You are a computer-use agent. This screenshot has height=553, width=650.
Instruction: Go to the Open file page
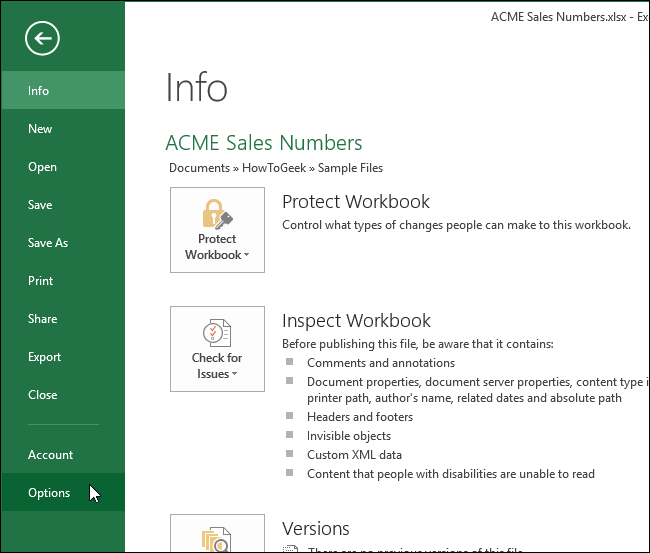(x=63, y=167)
